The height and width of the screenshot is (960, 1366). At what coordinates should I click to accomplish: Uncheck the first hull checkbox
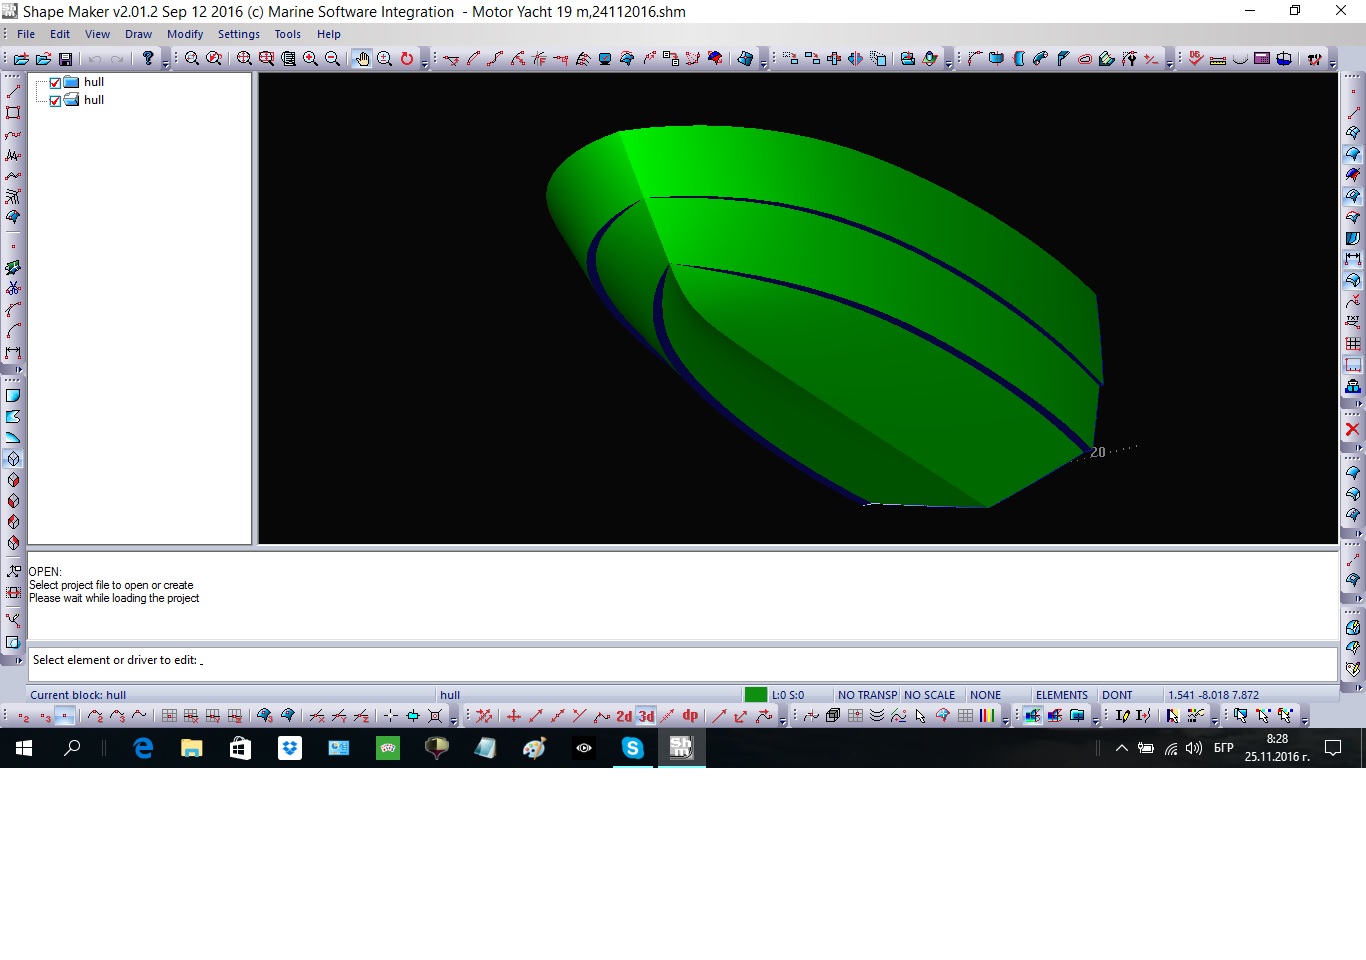coord(55,83)
